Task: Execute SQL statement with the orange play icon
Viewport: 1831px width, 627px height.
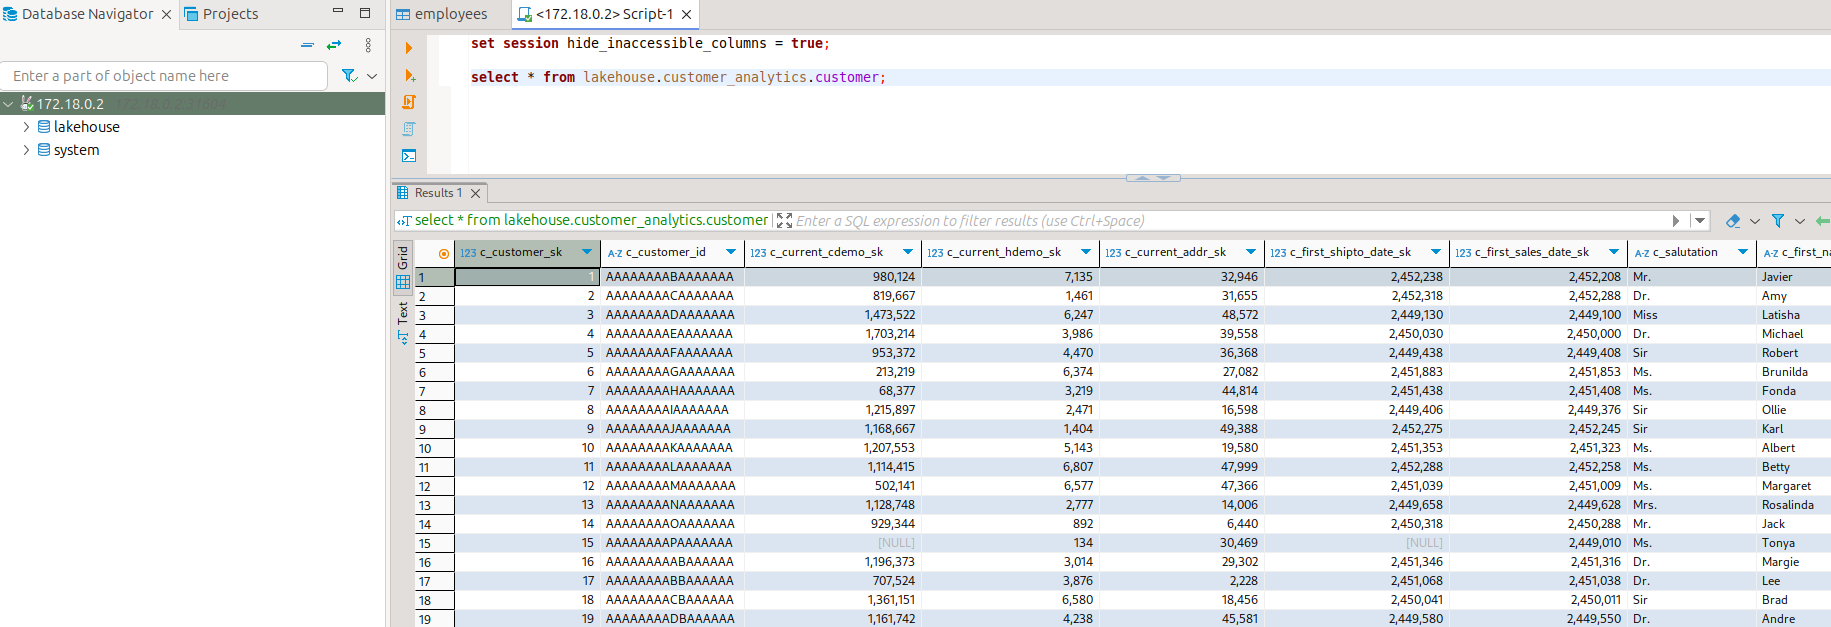Action: point(408,48)
